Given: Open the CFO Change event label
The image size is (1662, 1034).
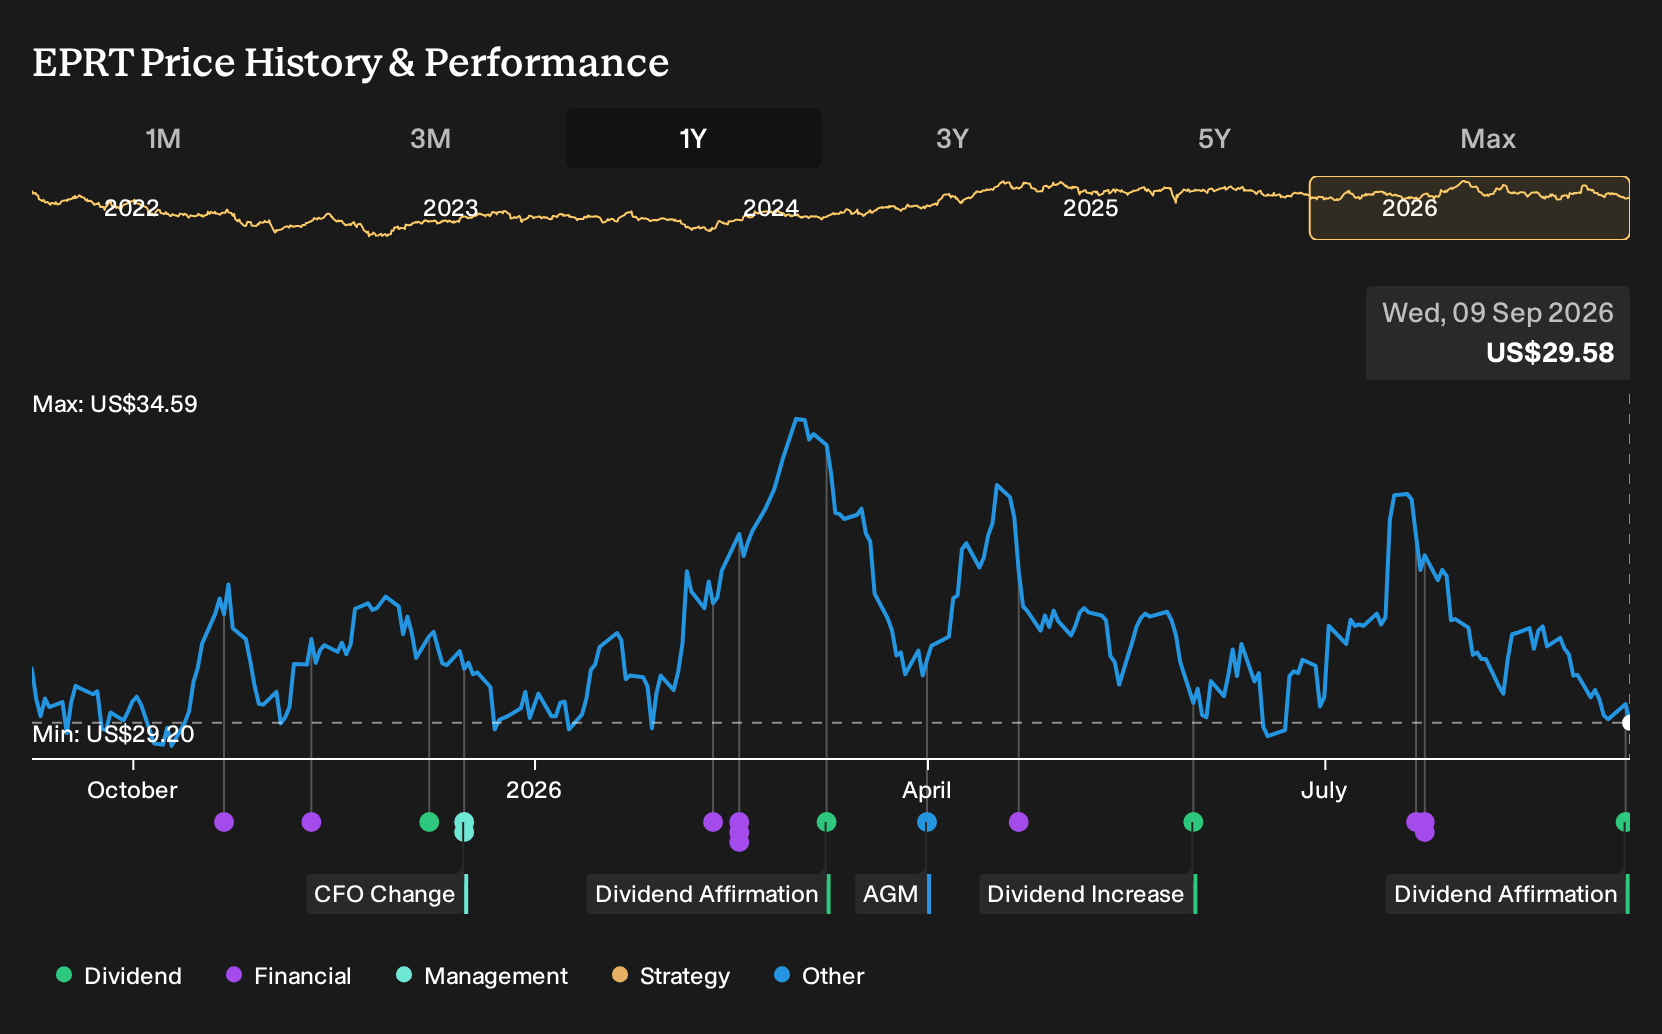Looking at the screenshot, I should (387, 894).
